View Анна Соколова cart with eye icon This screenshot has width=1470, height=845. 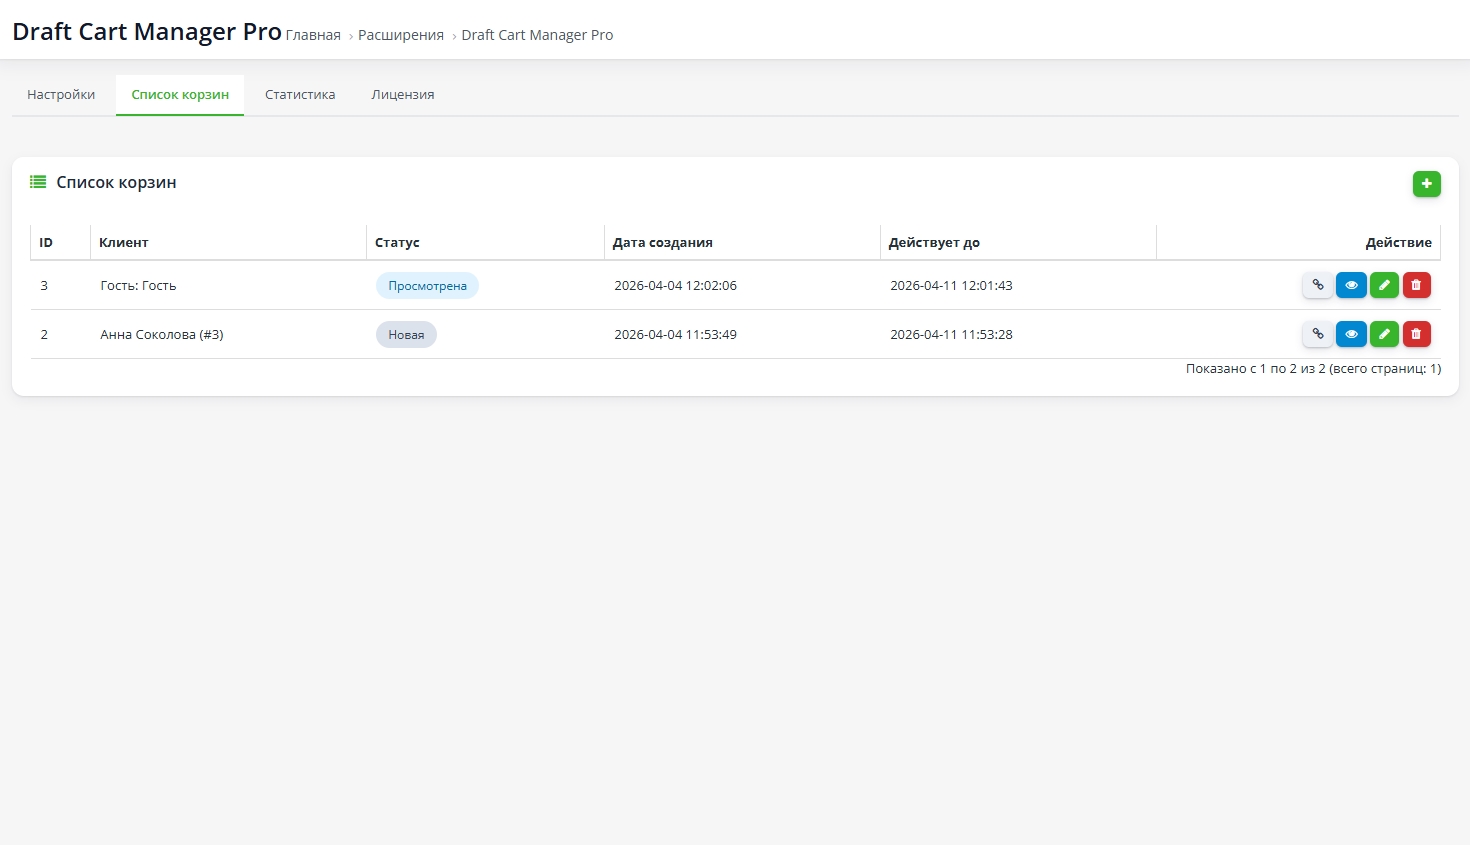[x=1350, y=334]
